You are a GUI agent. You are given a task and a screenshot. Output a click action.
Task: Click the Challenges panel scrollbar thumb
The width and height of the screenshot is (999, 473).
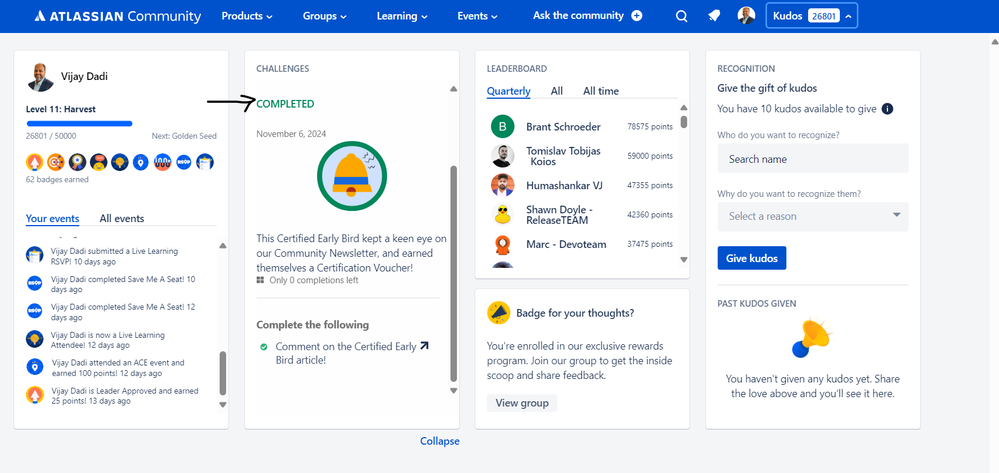coord(454,273)
